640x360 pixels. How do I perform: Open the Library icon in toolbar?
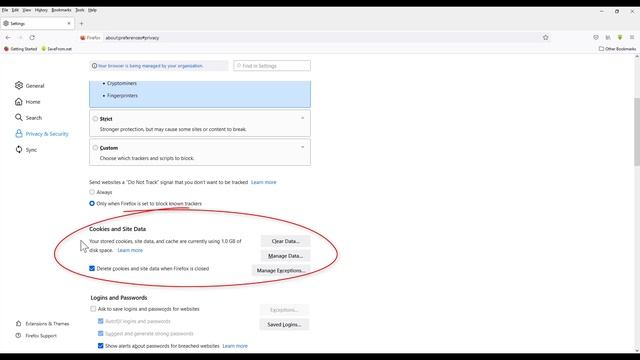tap(608, 38)
